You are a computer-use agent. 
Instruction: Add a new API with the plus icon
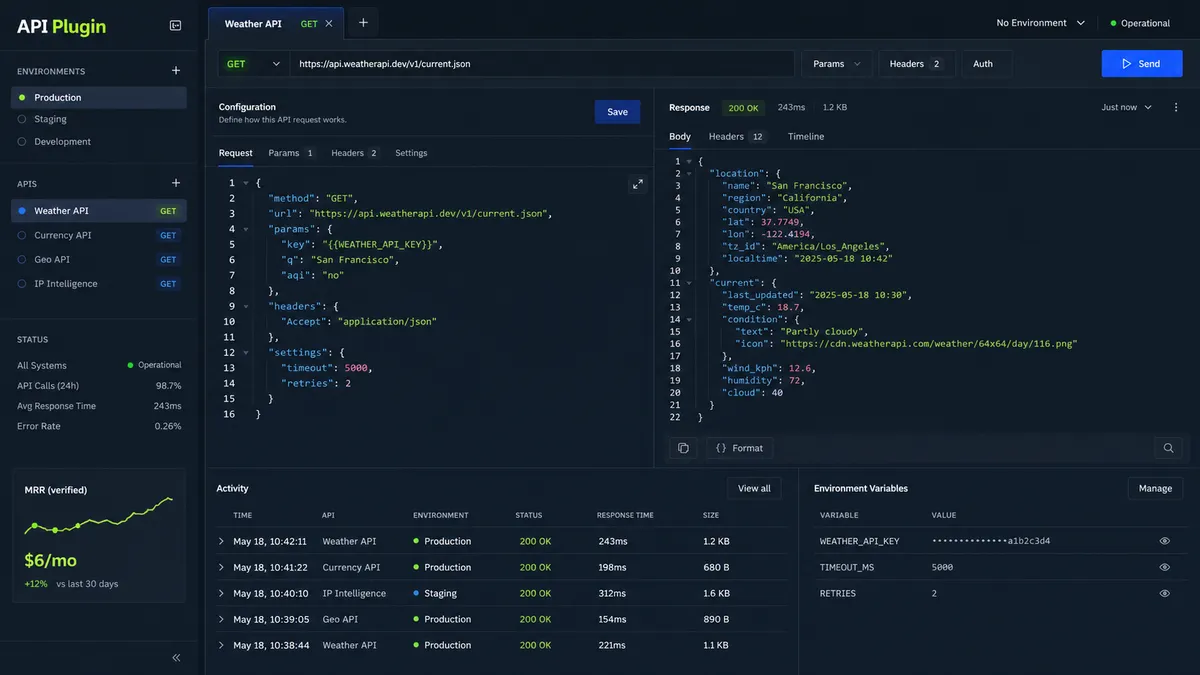pos(176,183)
